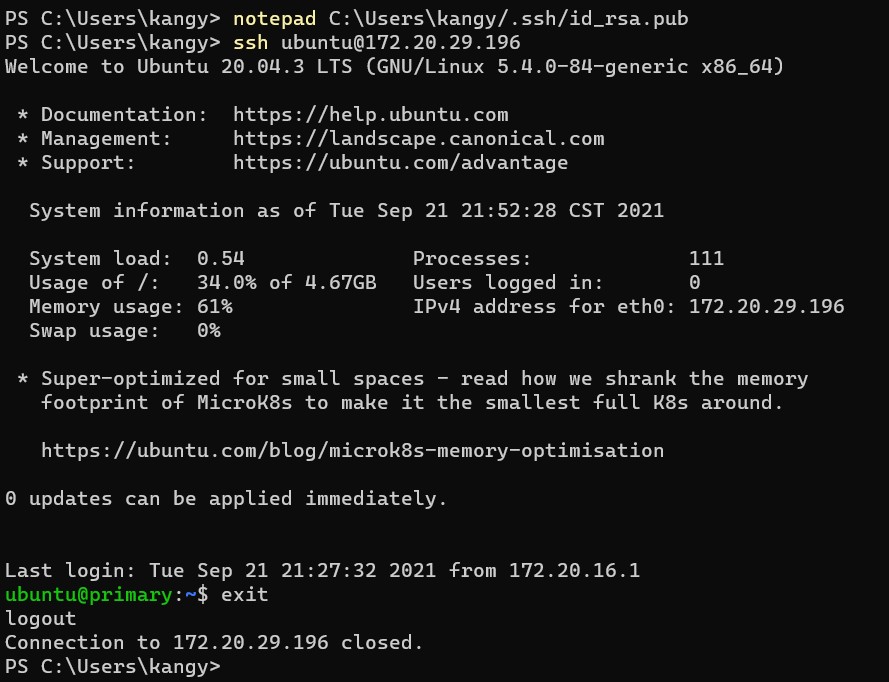Open the landscape.canonical.com management link
Viewport: 889px width, 682px height.
418,139
